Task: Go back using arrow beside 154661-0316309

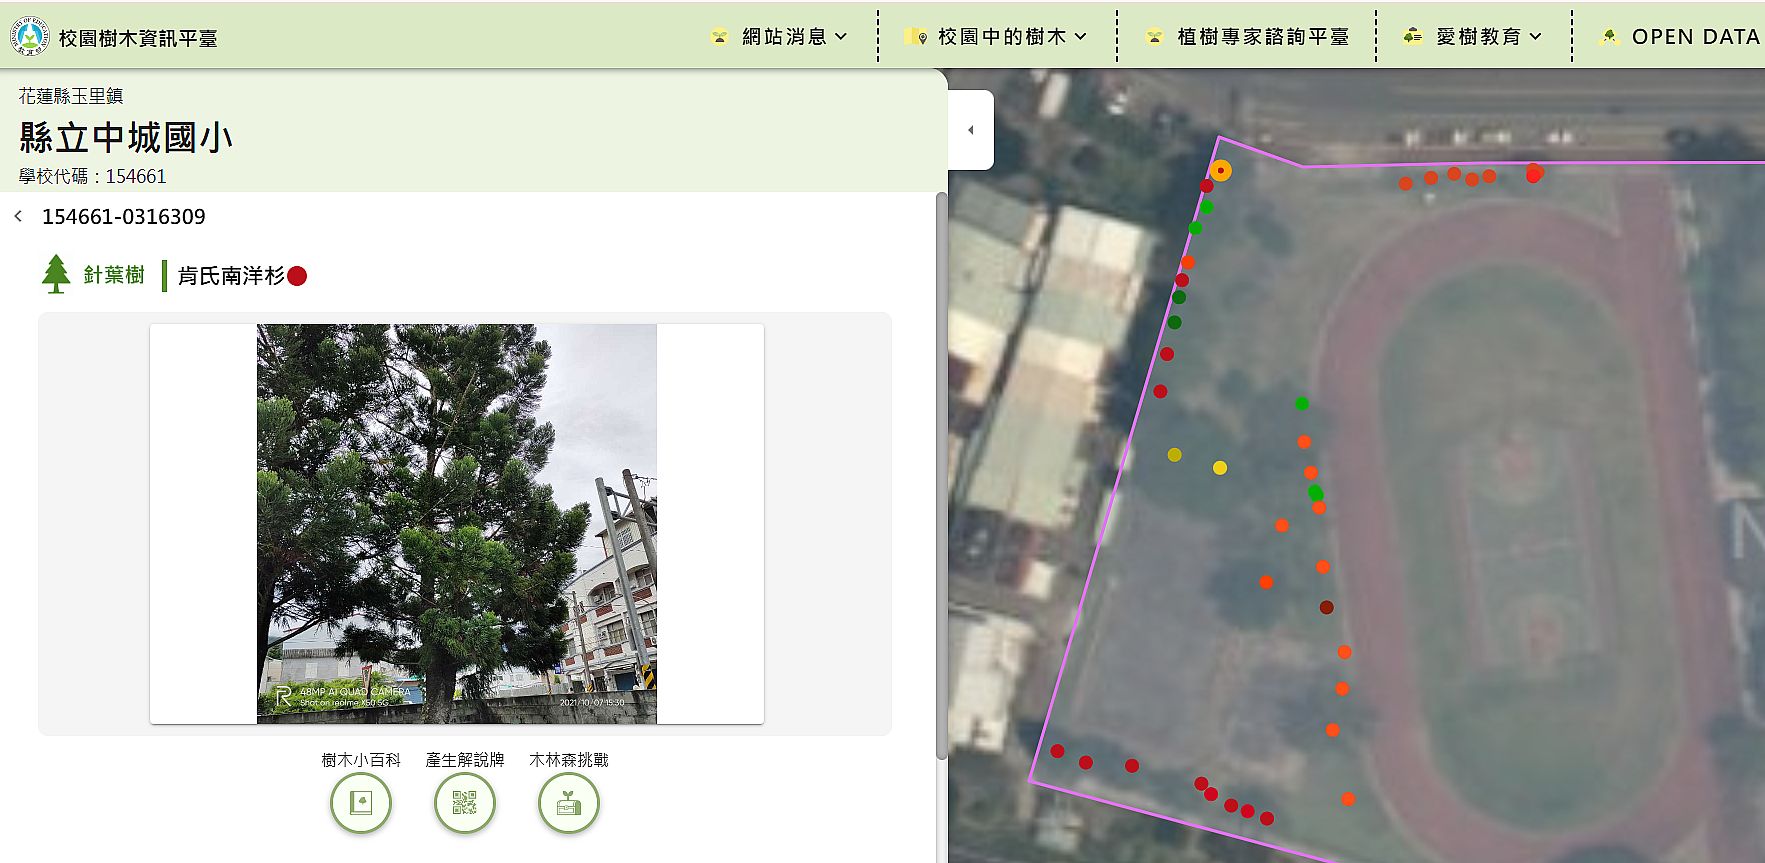Action: click(18, 217)
